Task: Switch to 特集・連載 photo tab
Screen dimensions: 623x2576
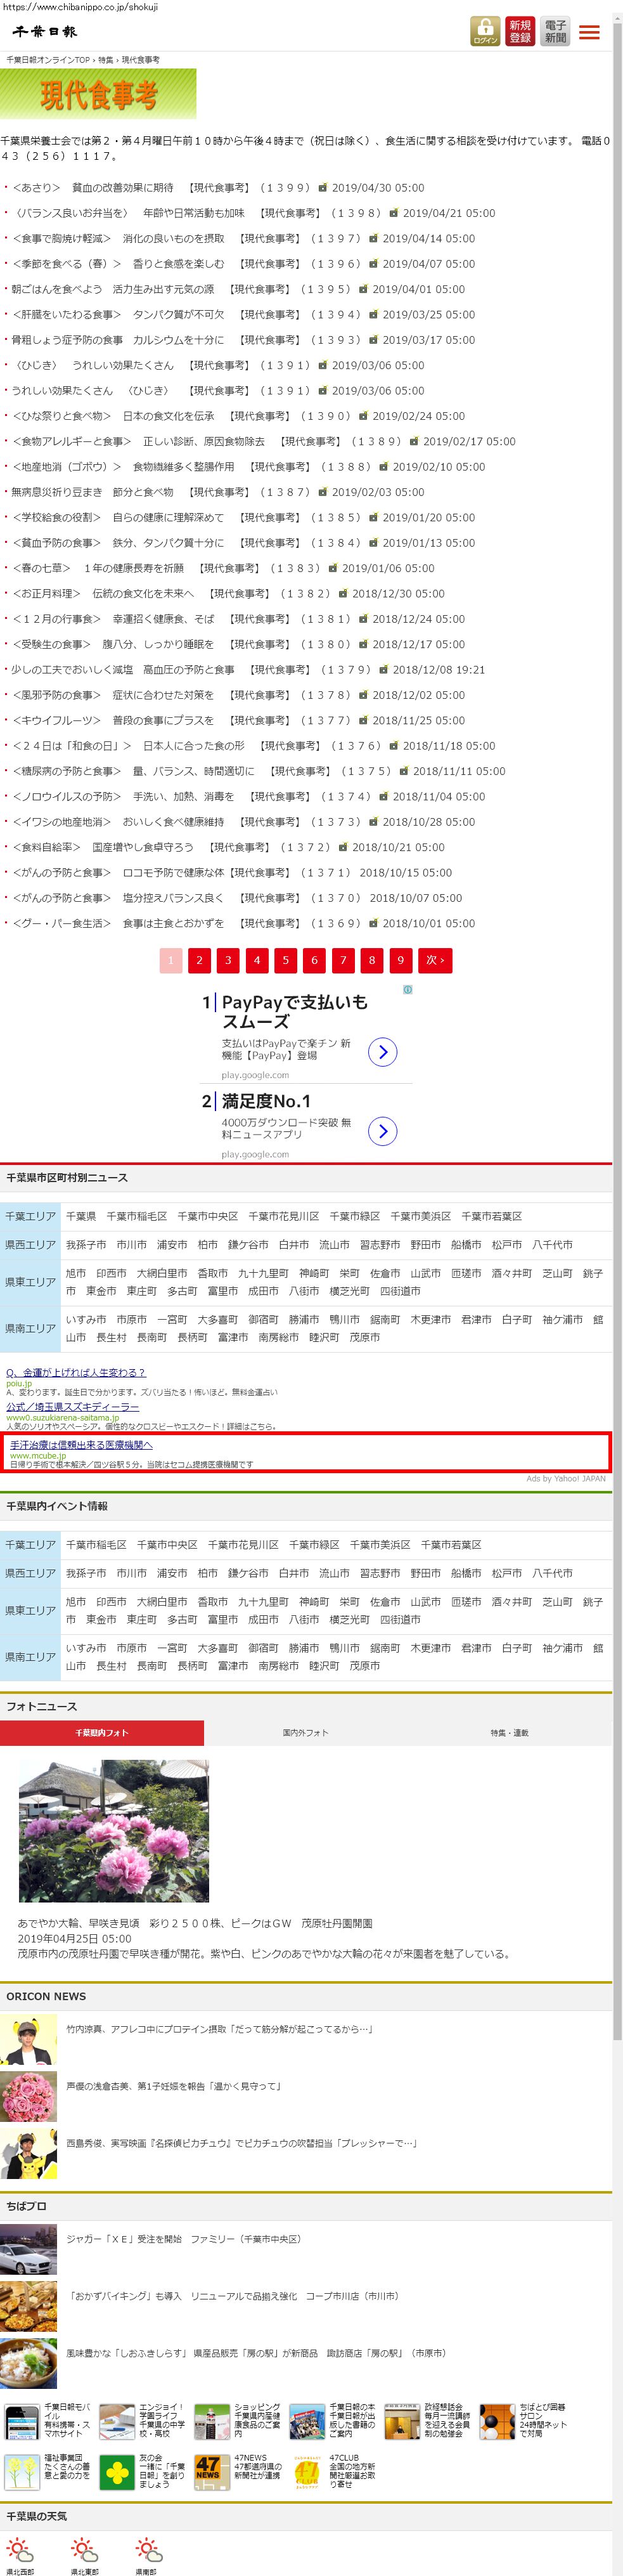Action: pos(509,1733)
